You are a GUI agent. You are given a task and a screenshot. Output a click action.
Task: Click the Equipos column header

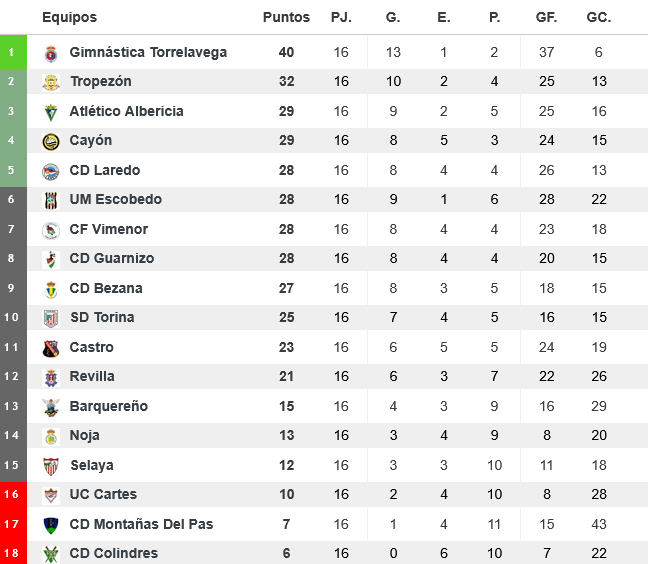point(70,18)
